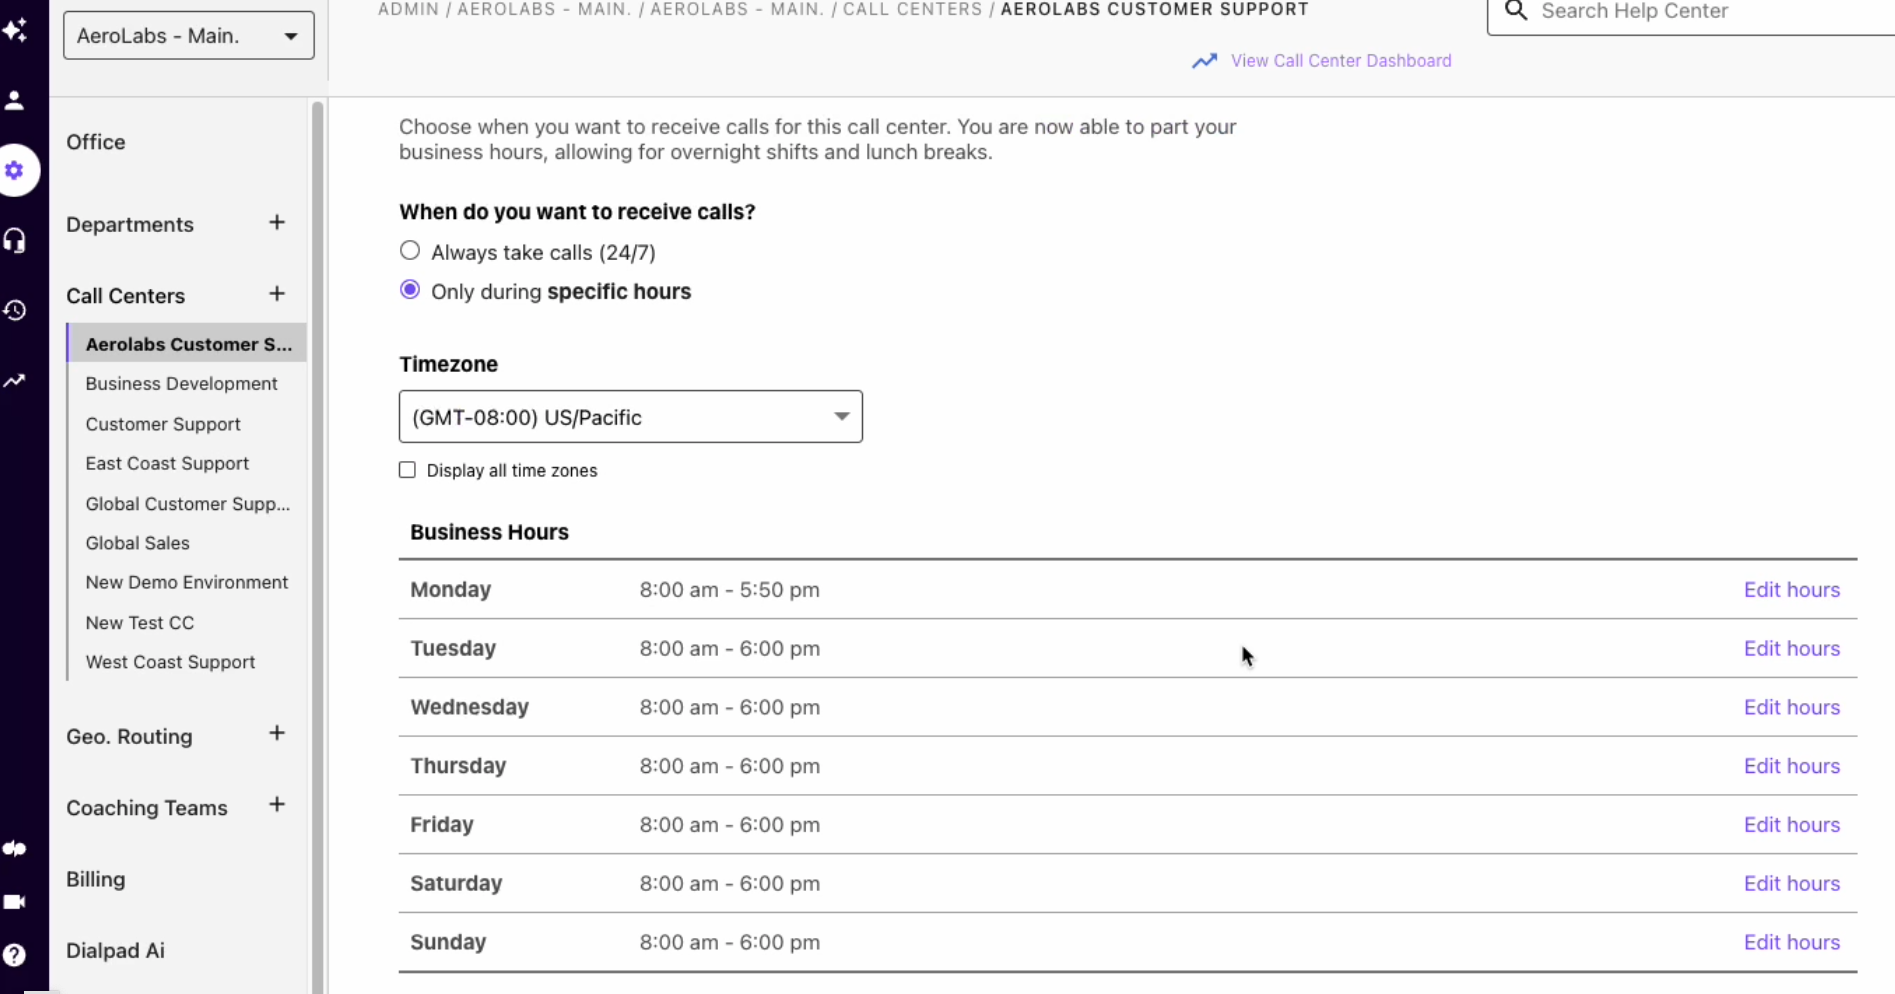Add Geo. Routing with plus icon
The width and height of the screenshot is (1895, 994).
point(277,734)
